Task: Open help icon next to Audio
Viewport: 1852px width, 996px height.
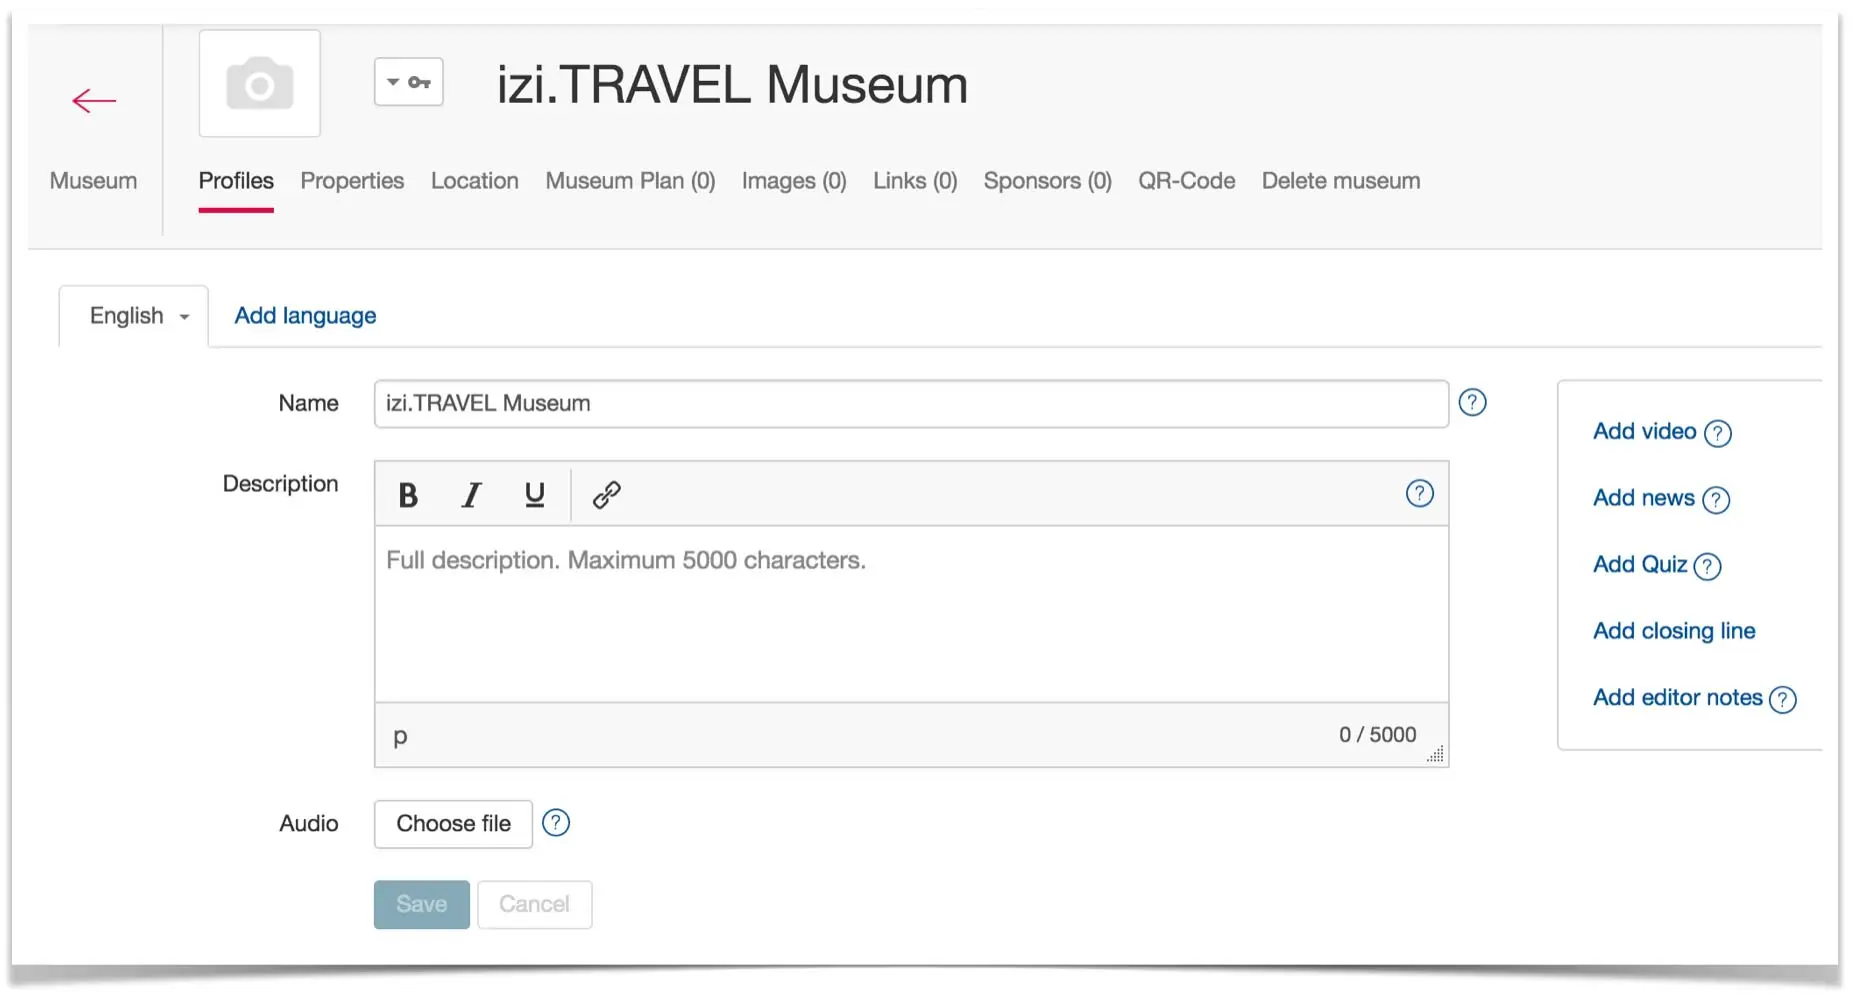Action: coord(556,823)
